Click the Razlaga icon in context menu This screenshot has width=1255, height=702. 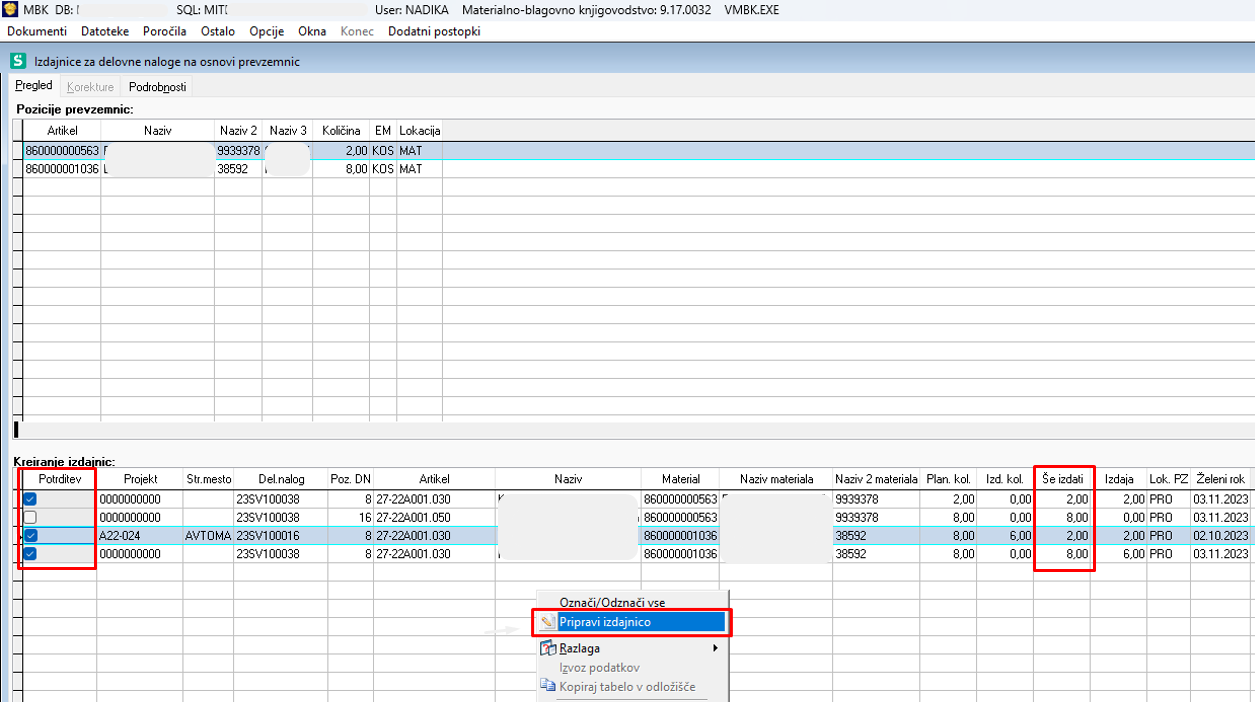pyautogui.click(x=548, y=648)
